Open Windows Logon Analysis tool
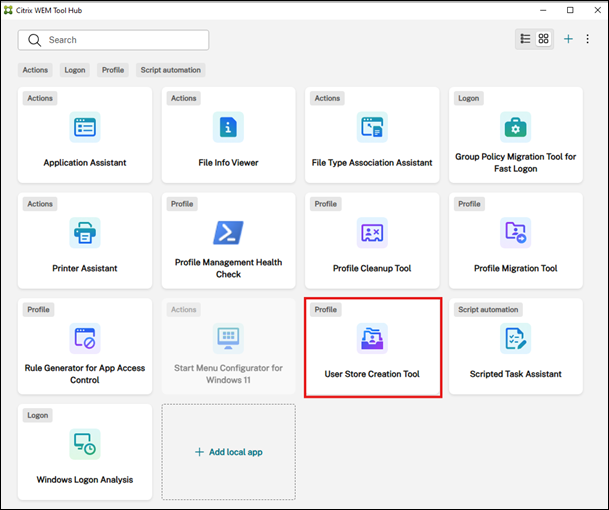 point(85,445)
